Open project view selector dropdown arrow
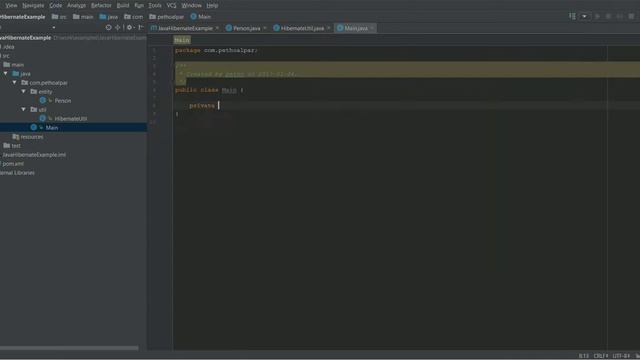 pos(53,28)
